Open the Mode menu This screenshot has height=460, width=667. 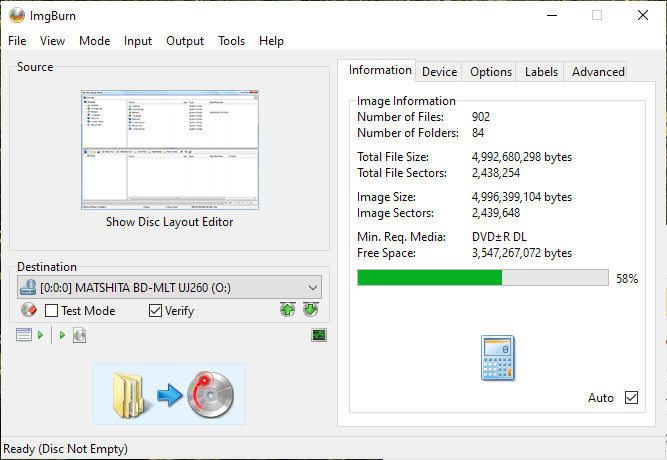tap(95, 41)
